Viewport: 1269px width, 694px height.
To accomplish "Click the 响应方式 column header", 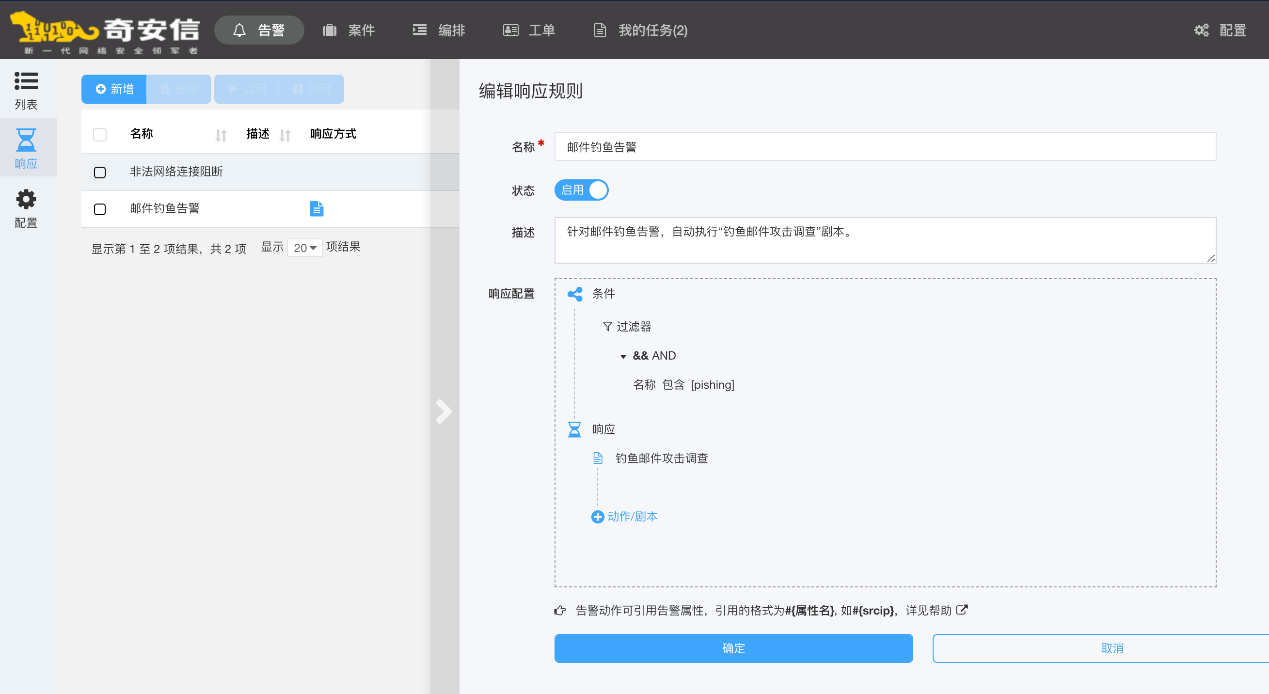I will tap(333, 134).
